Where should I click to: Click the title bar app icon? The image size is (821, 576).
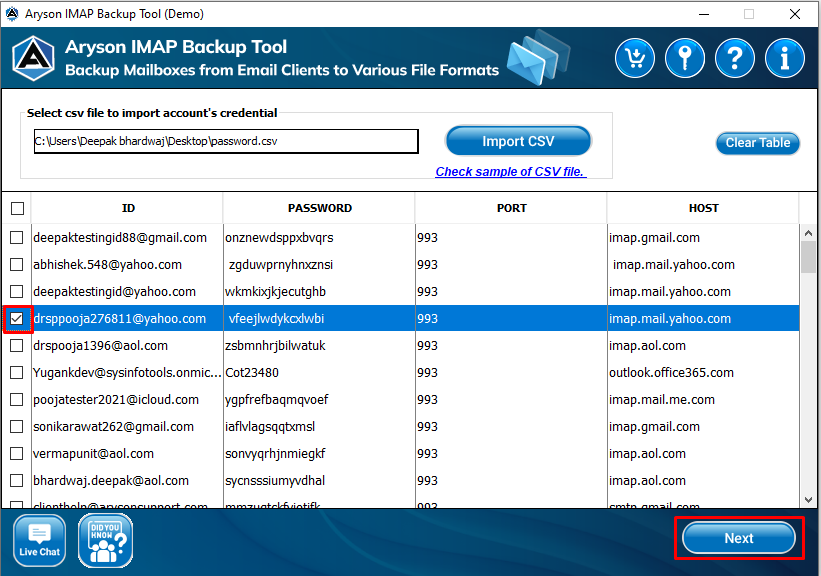click(12, 14)
